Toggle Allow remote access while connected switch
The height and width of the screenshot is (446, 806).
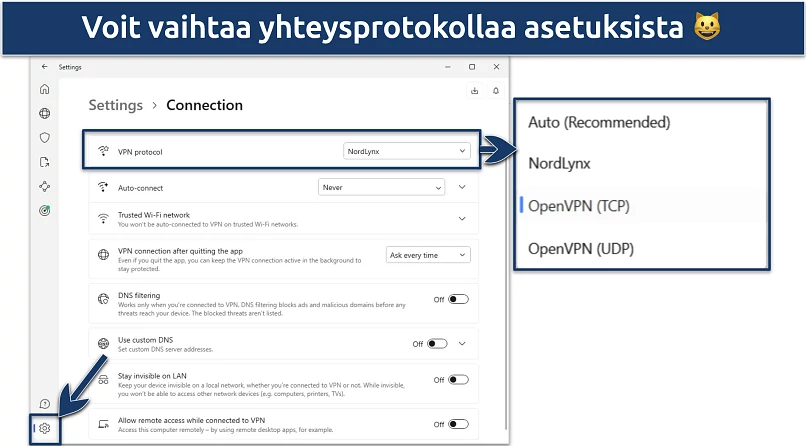coord(458,424)
